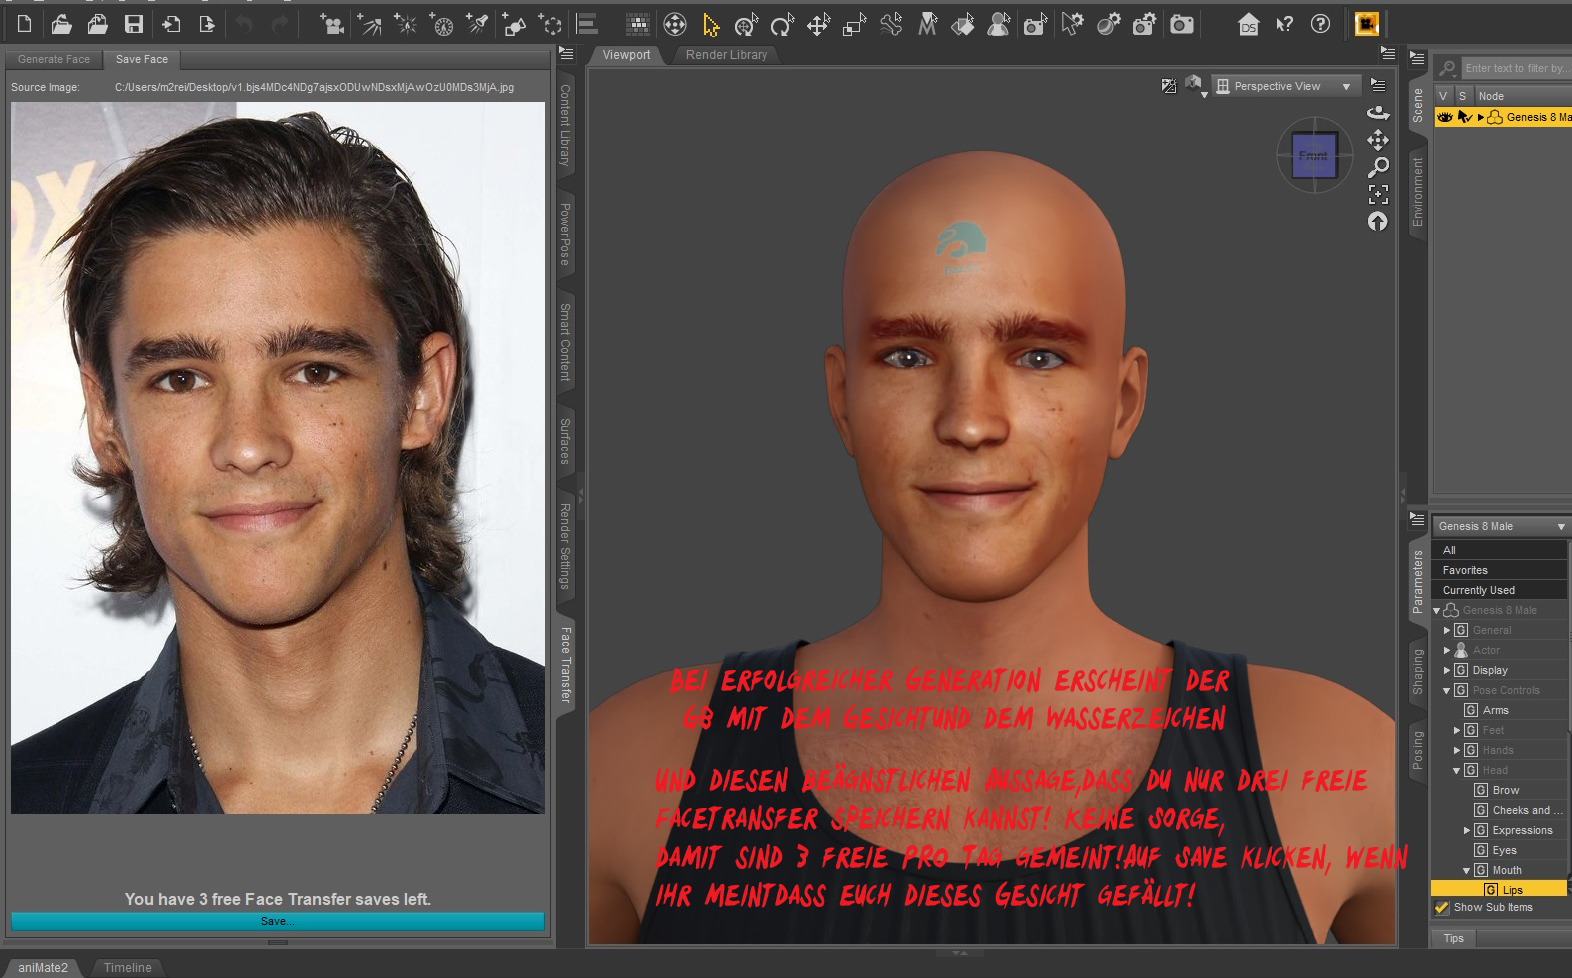This screenshot has height=978, width=1572.
Task: Open Help via the question mark icon
Action: 1321,24
